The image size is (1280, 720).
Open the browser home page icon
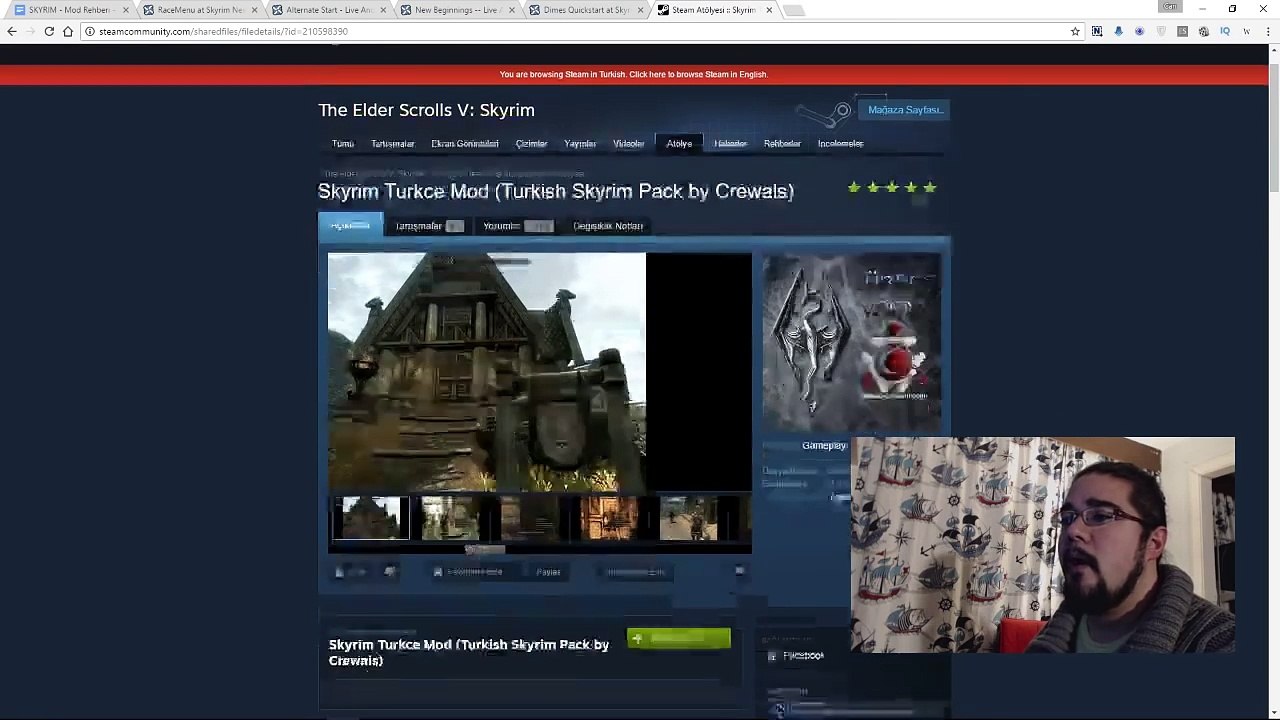[x=68, y=31]
